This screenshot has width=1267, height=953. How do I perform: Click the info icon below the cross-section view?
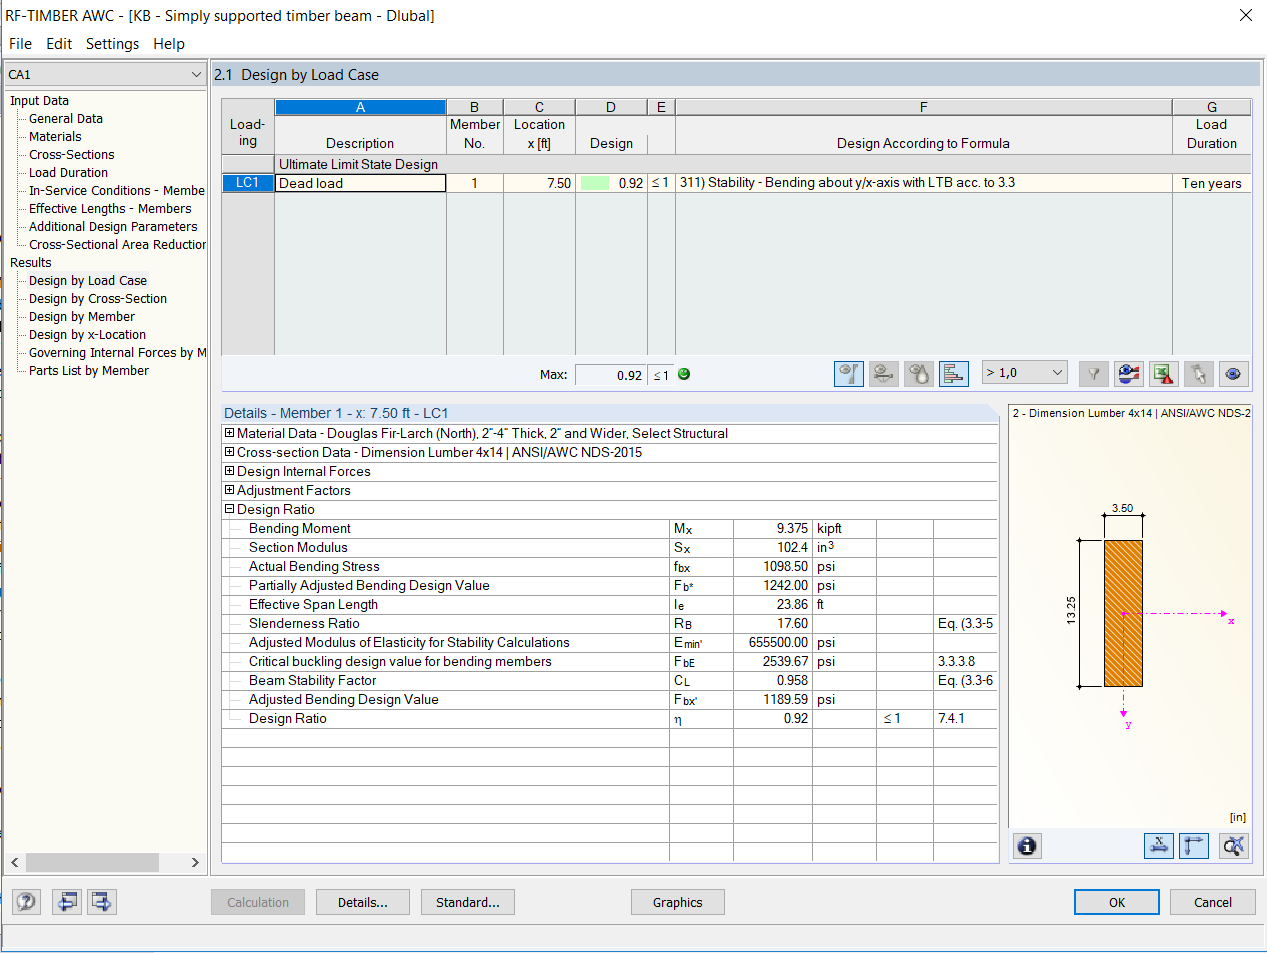[1026, 846]
